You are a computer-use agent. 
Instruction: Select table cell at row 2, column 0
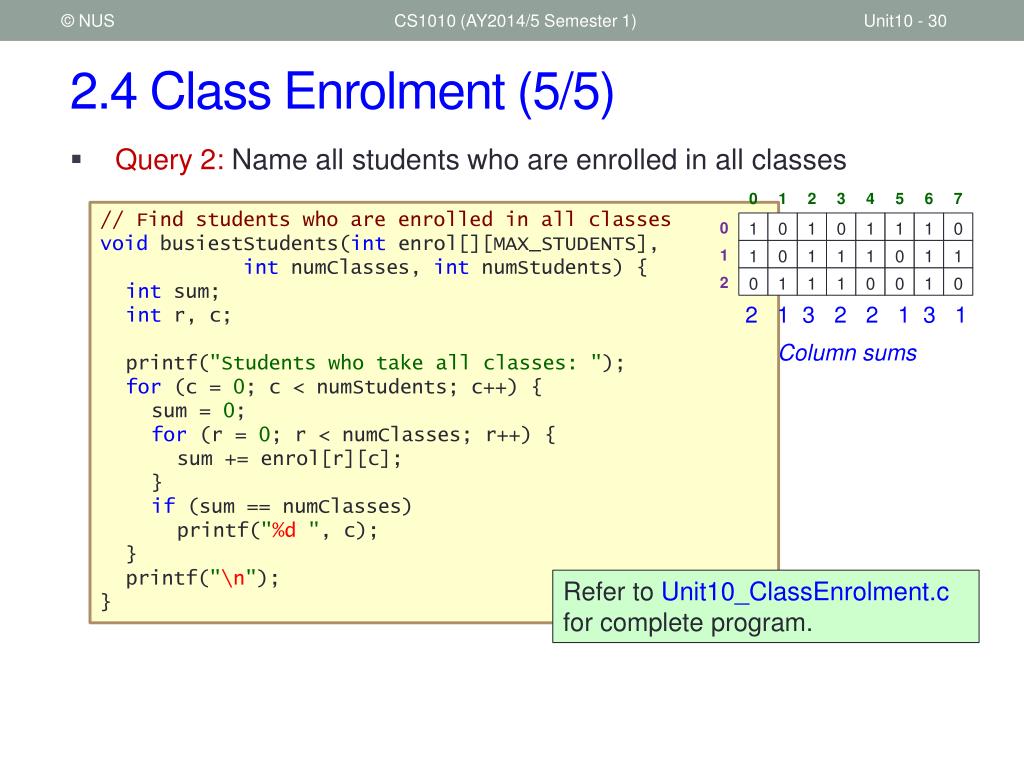(x=753, y=283)
